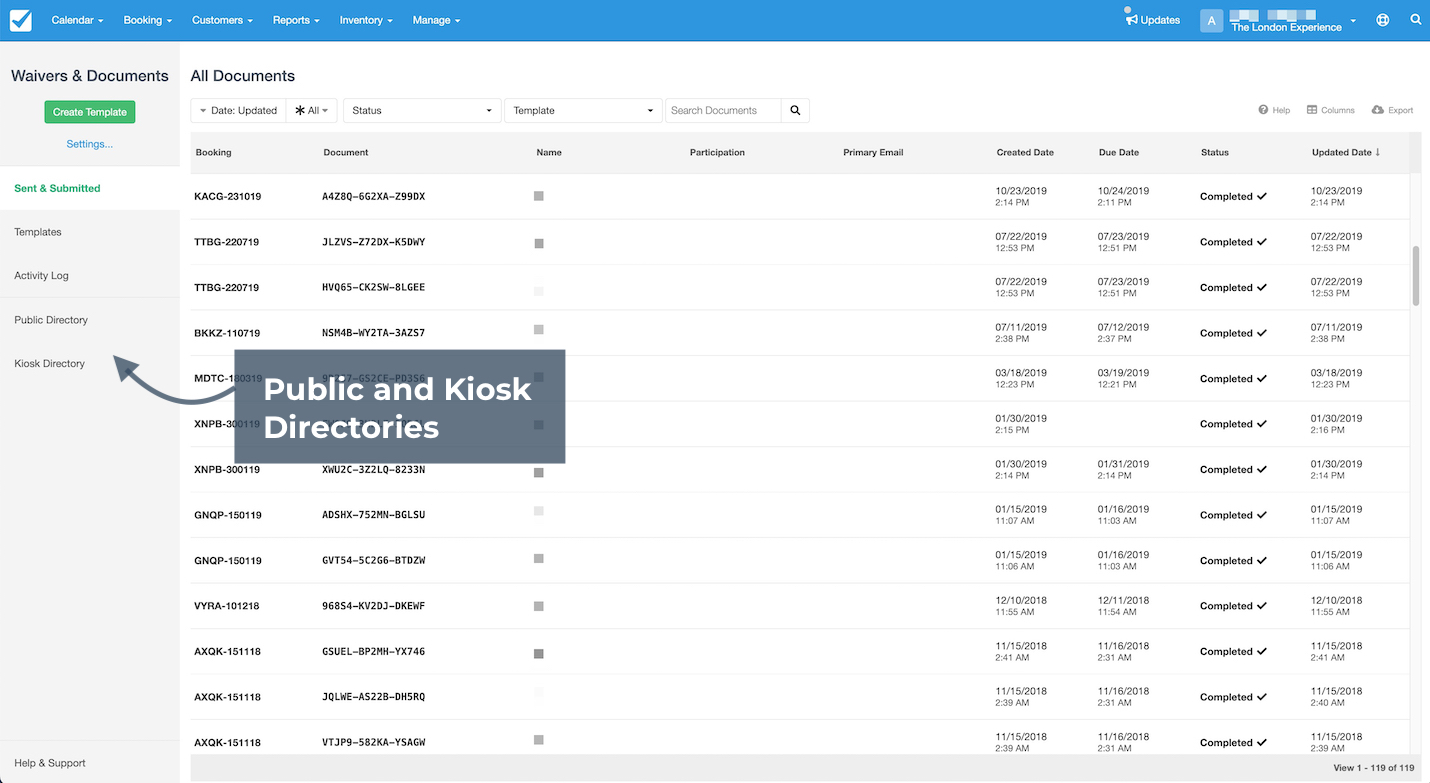The image size is (1430, 783).
Task: Select Sent & Submitted in sidebar
Action: pyautogui.click(x=57, y=188)
